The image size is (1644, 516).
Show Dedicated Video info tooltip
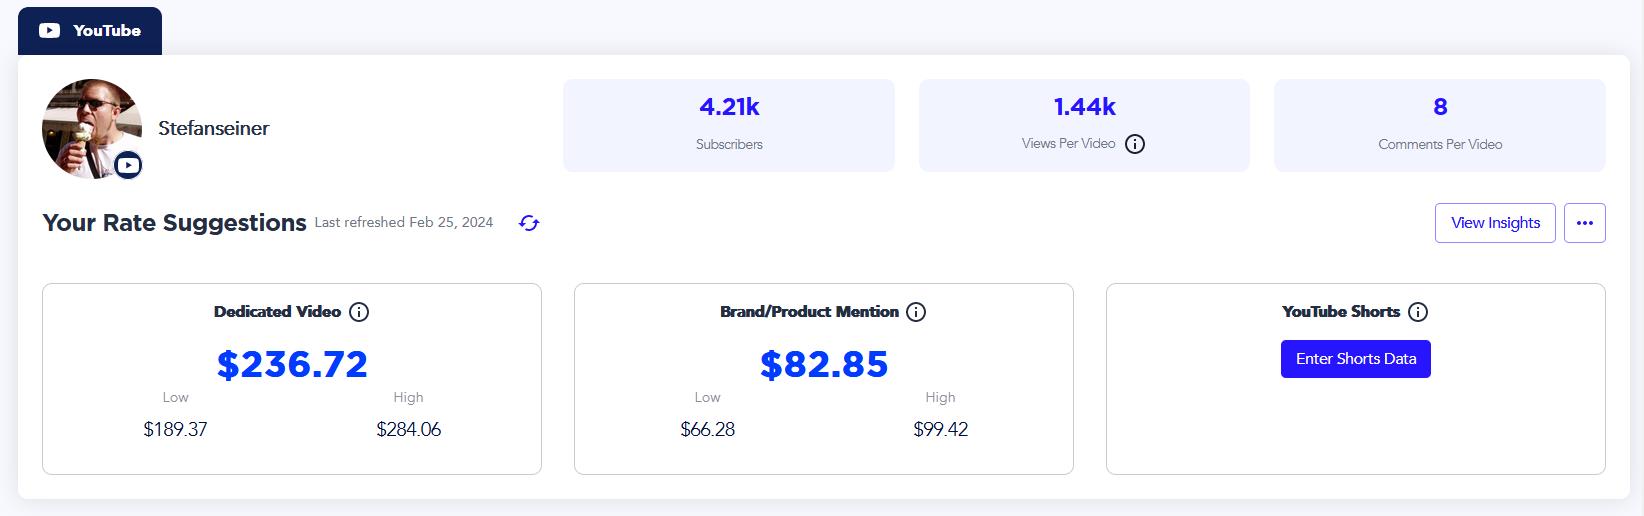pos(359,312)
